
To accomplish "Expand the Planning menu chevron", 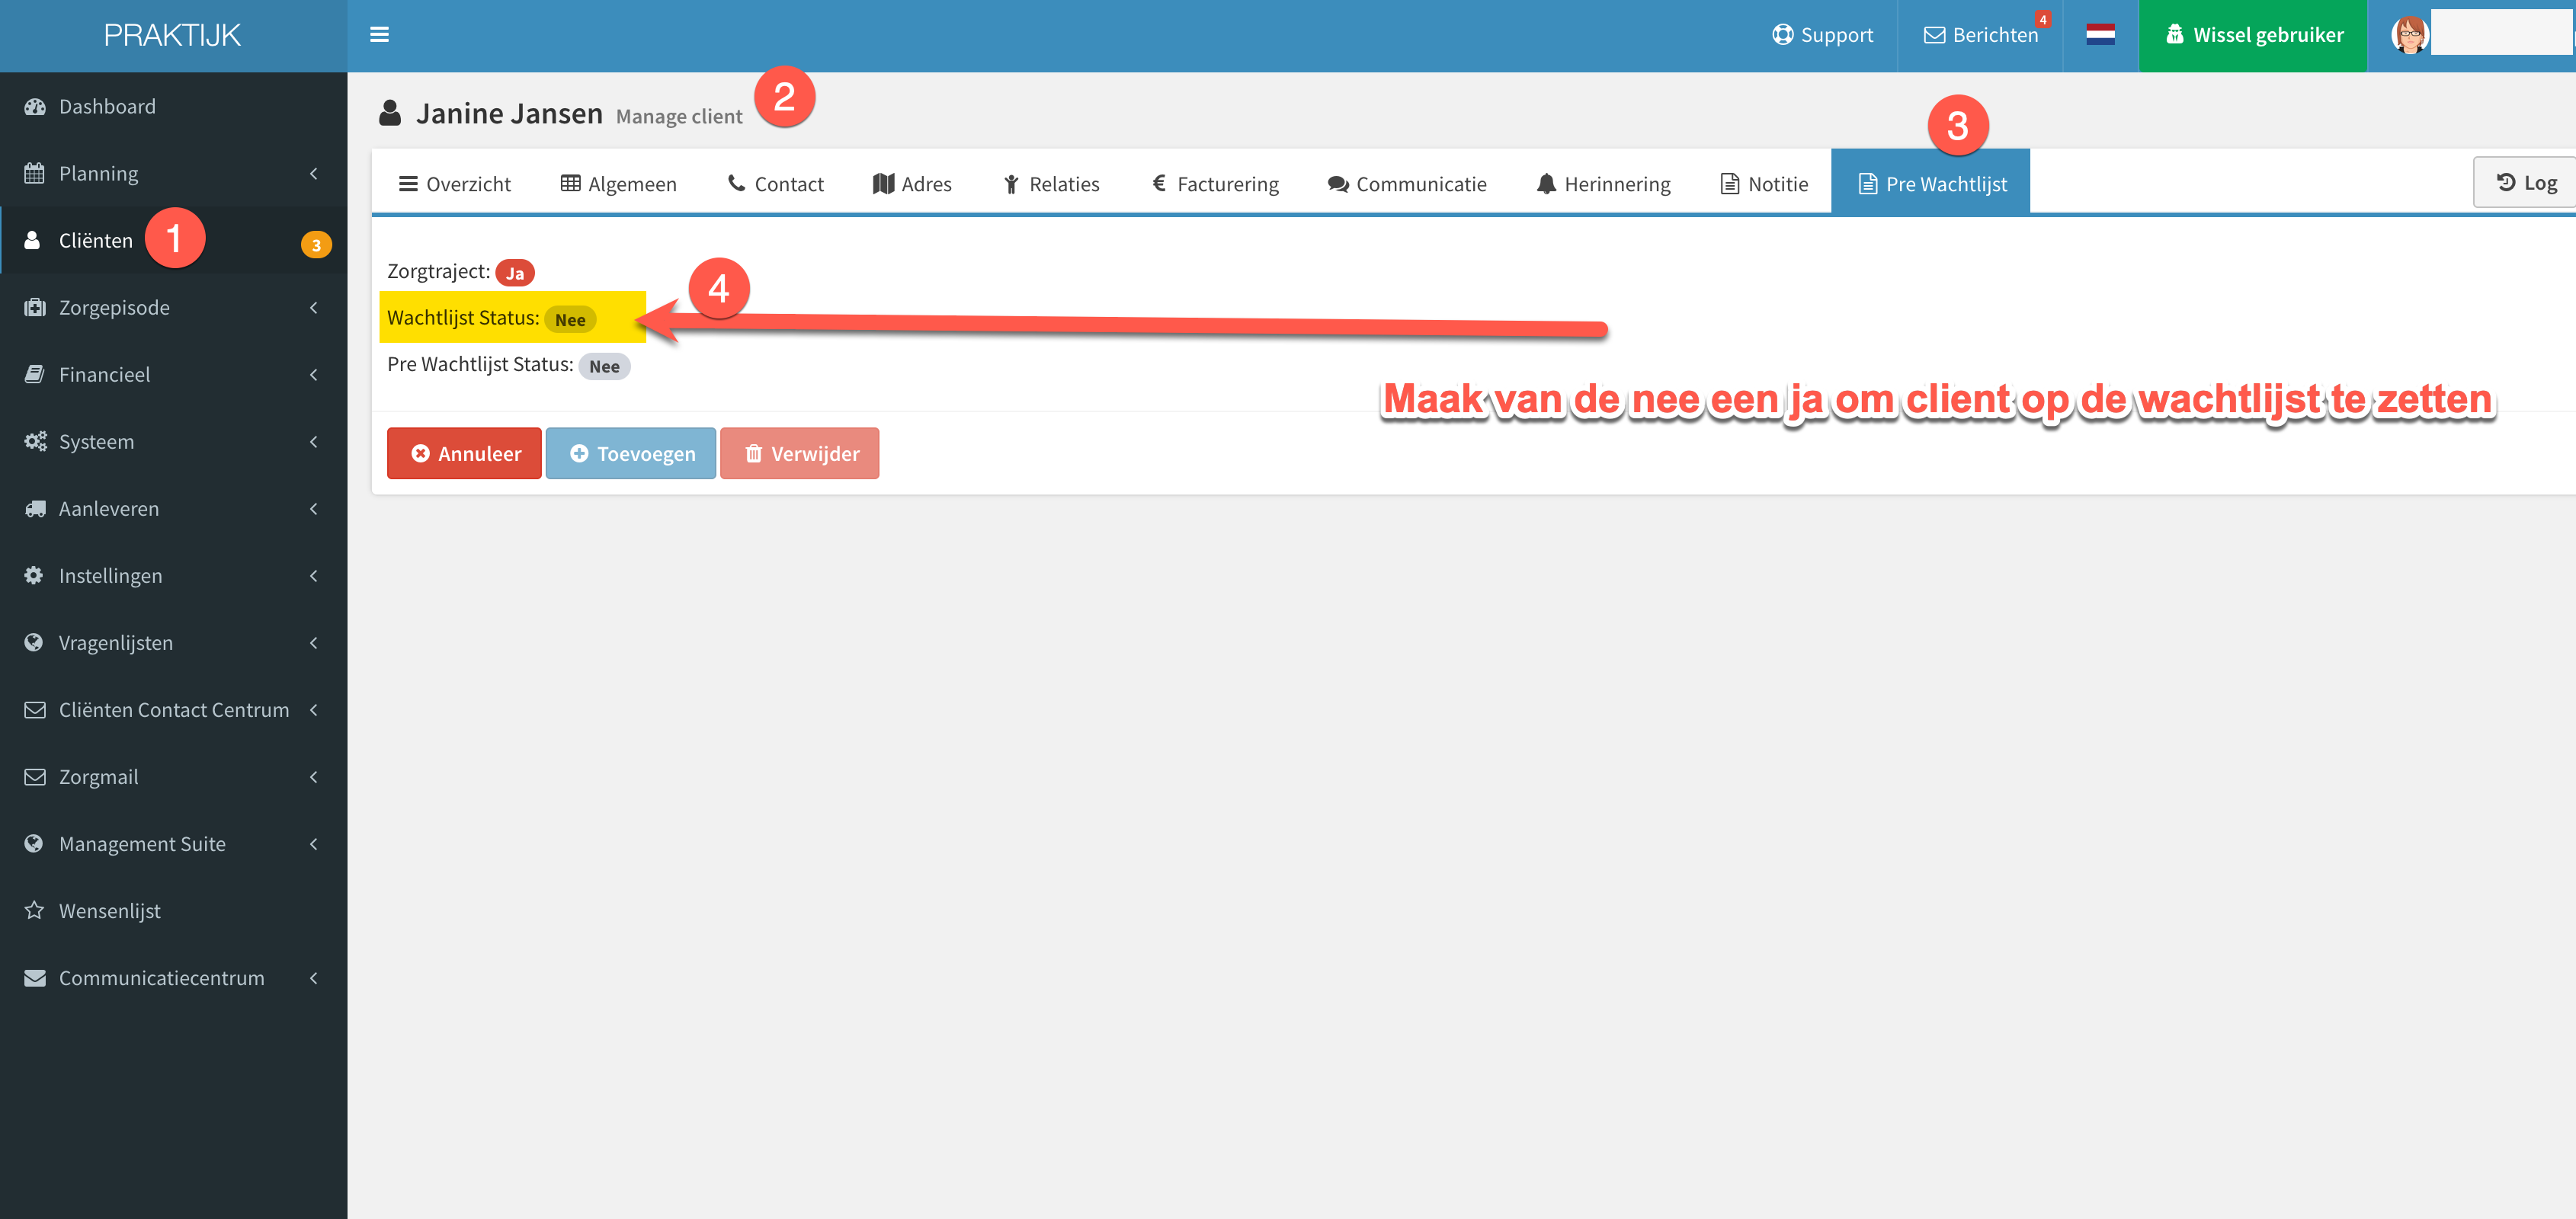I will tap(313, 174).
